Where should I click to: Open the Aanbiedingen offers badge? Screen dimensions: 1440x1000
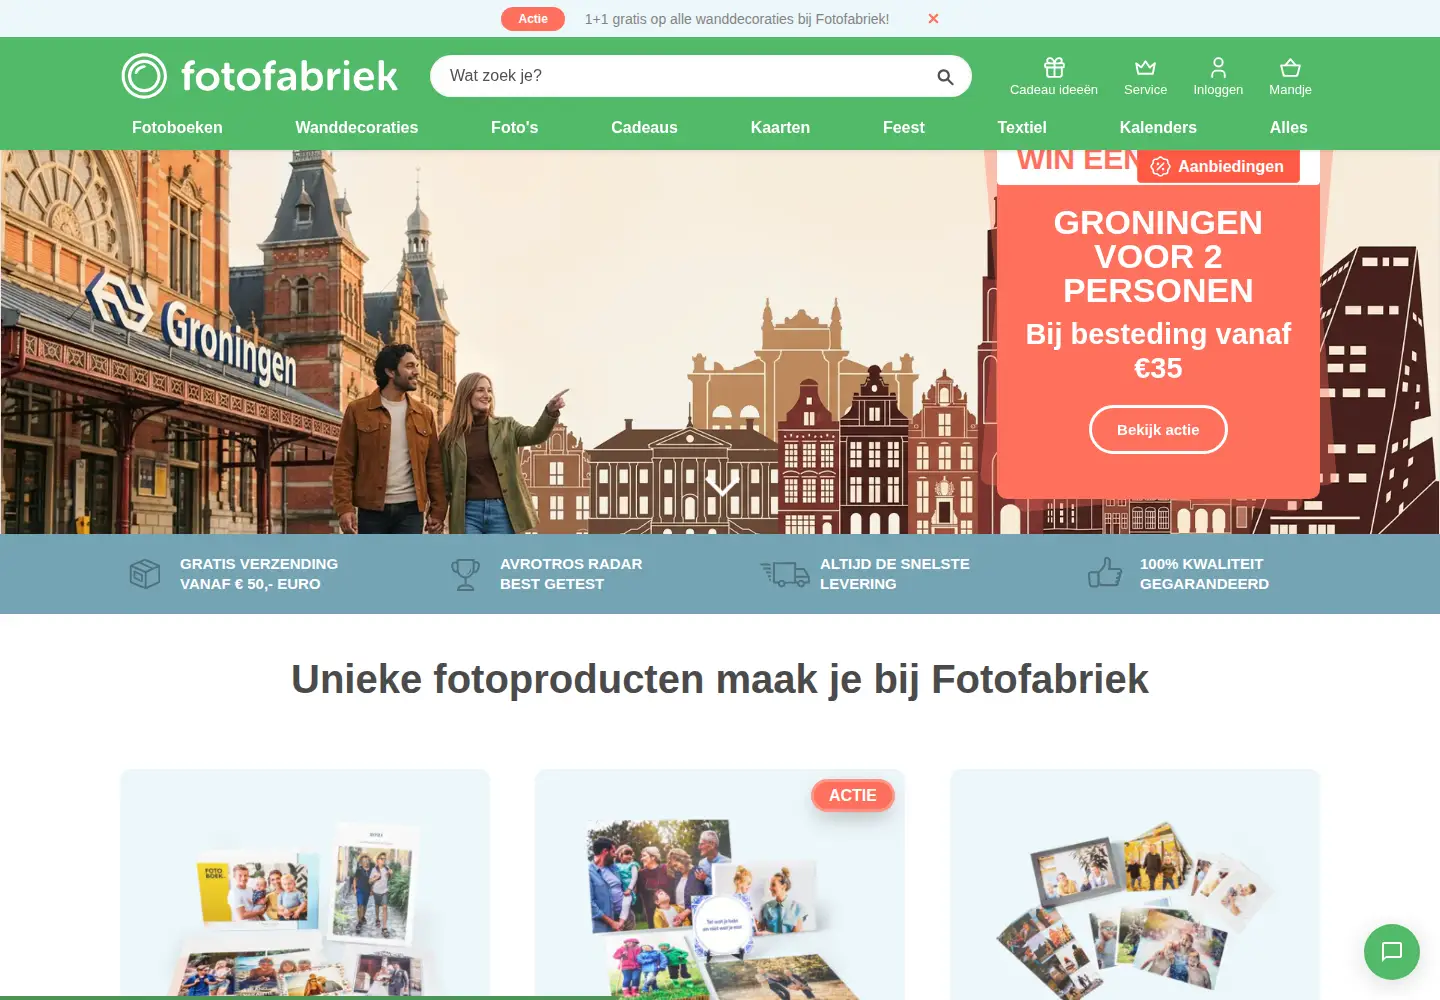(x=1218, y=166)
